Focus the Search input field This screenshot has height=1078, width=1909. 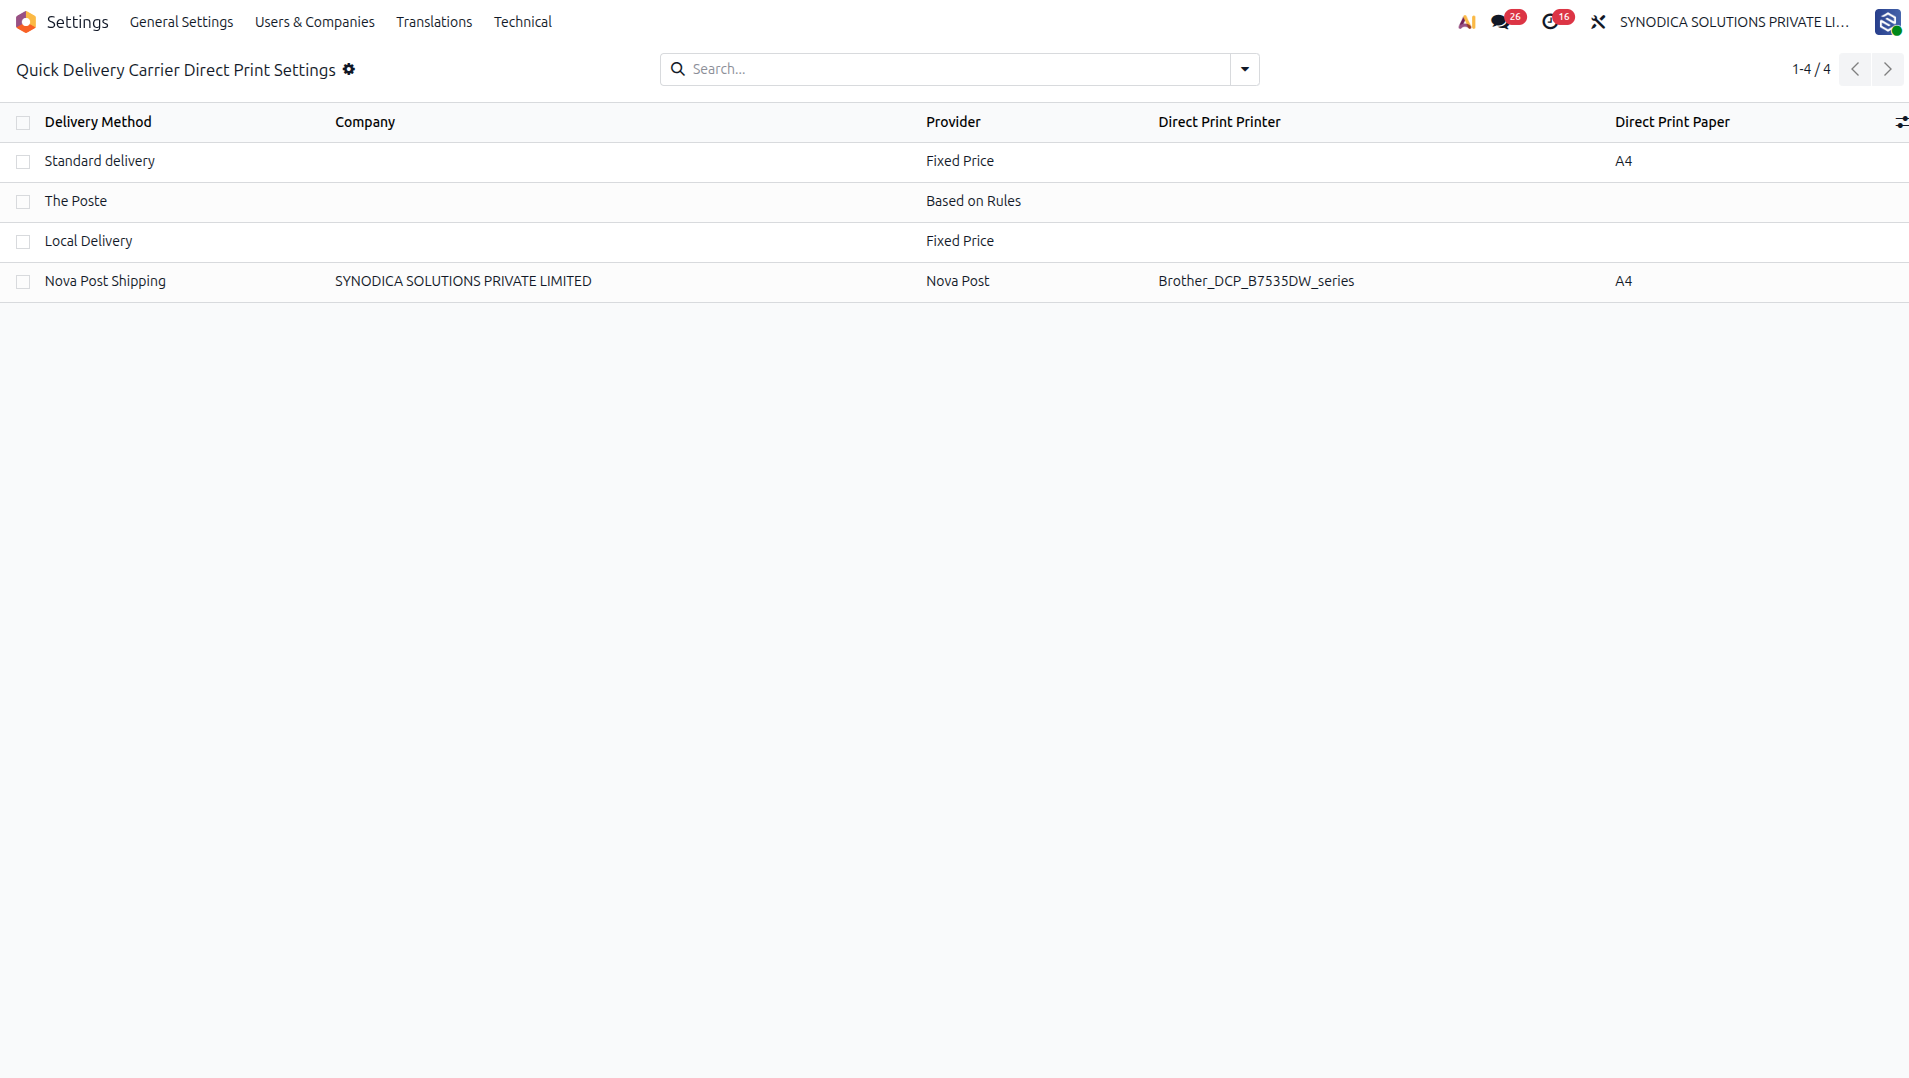point(958,69)
